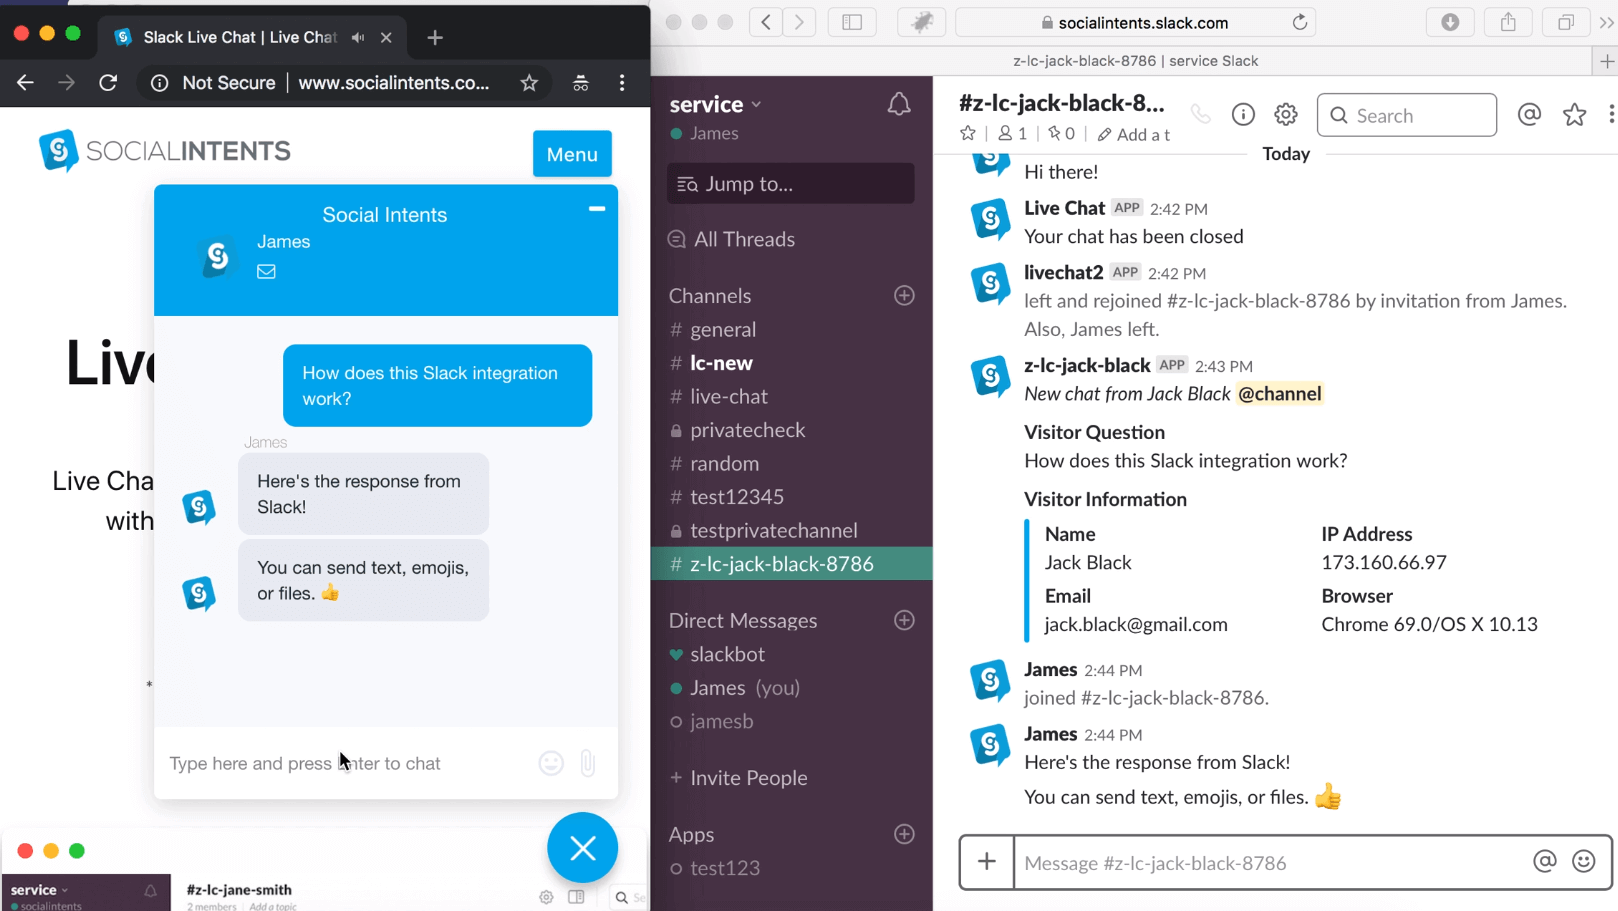
Task: Add an app with Apps plus icon
Action: (904, 834)
